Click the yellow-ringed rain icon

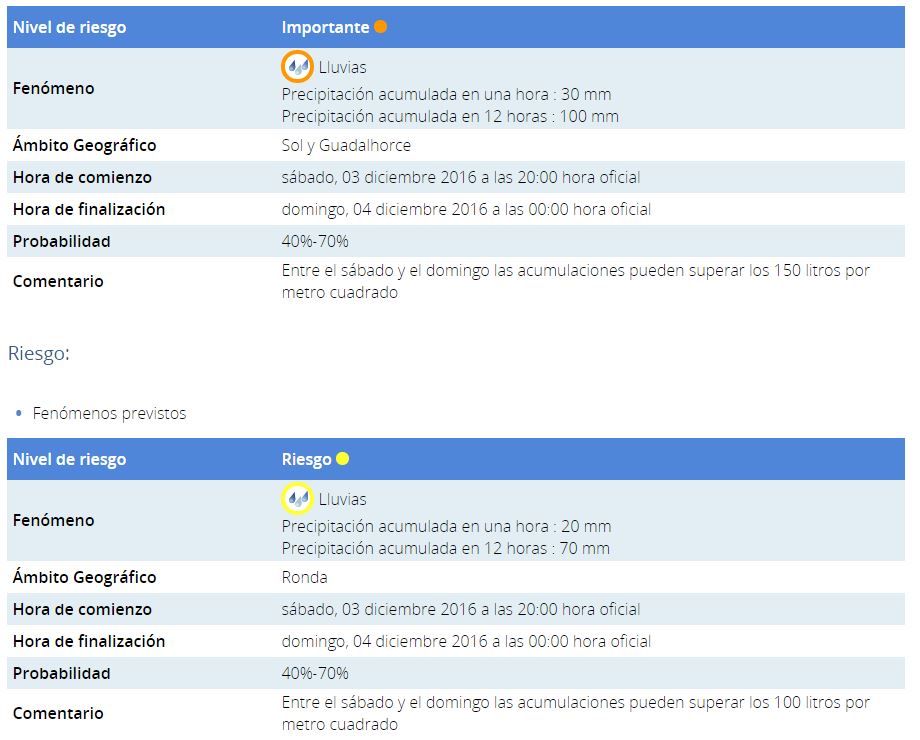pos(296,498)
